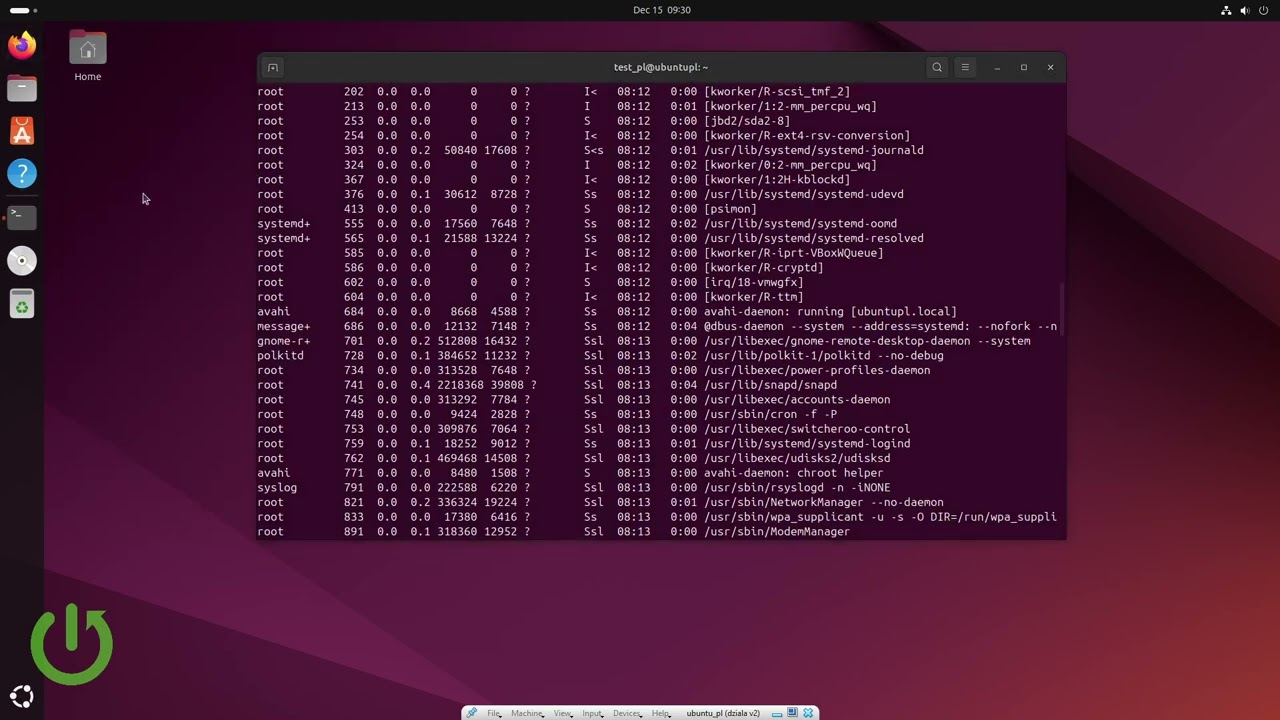Open the Trash in the dock
The width and height of the screenshot is (1280, 720).
(22, 304)
